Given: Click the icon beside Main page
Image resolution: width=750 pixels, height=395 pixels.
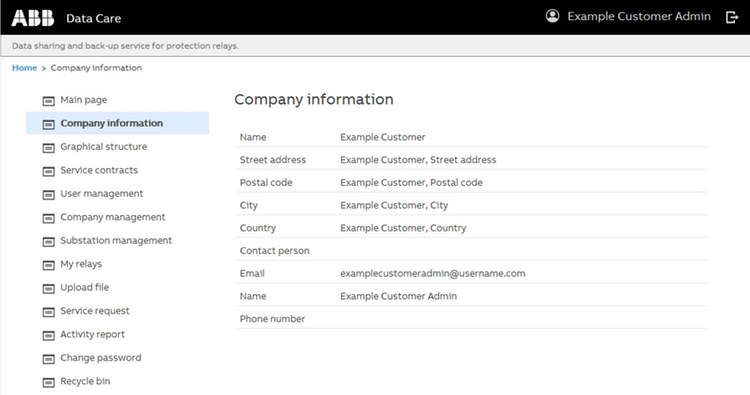Looking at the screenshot, I should pos(49,101).
